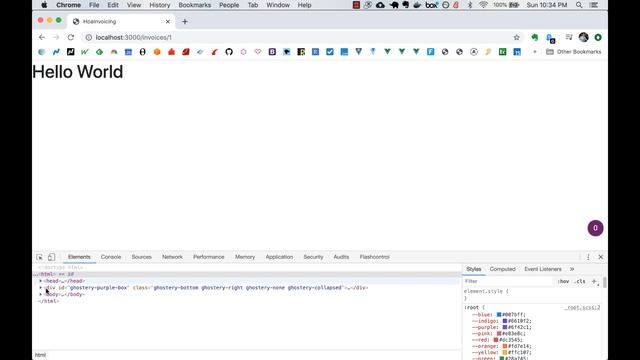This screenshot has width=640, height=360.
Task: Open the purple B Bootstrap bookmark icon
Action: pos(272,52)
